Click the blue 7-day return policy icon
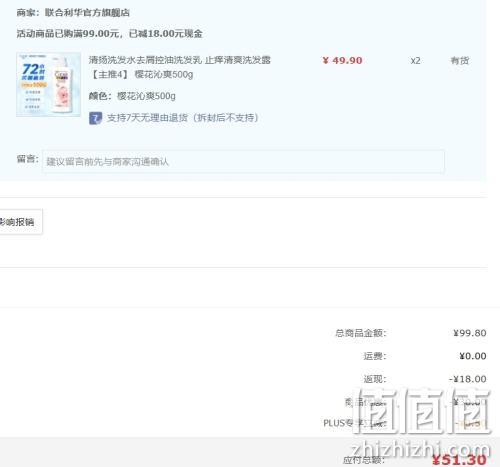Screen dimensions: 500x467 (x=95, y=118)
